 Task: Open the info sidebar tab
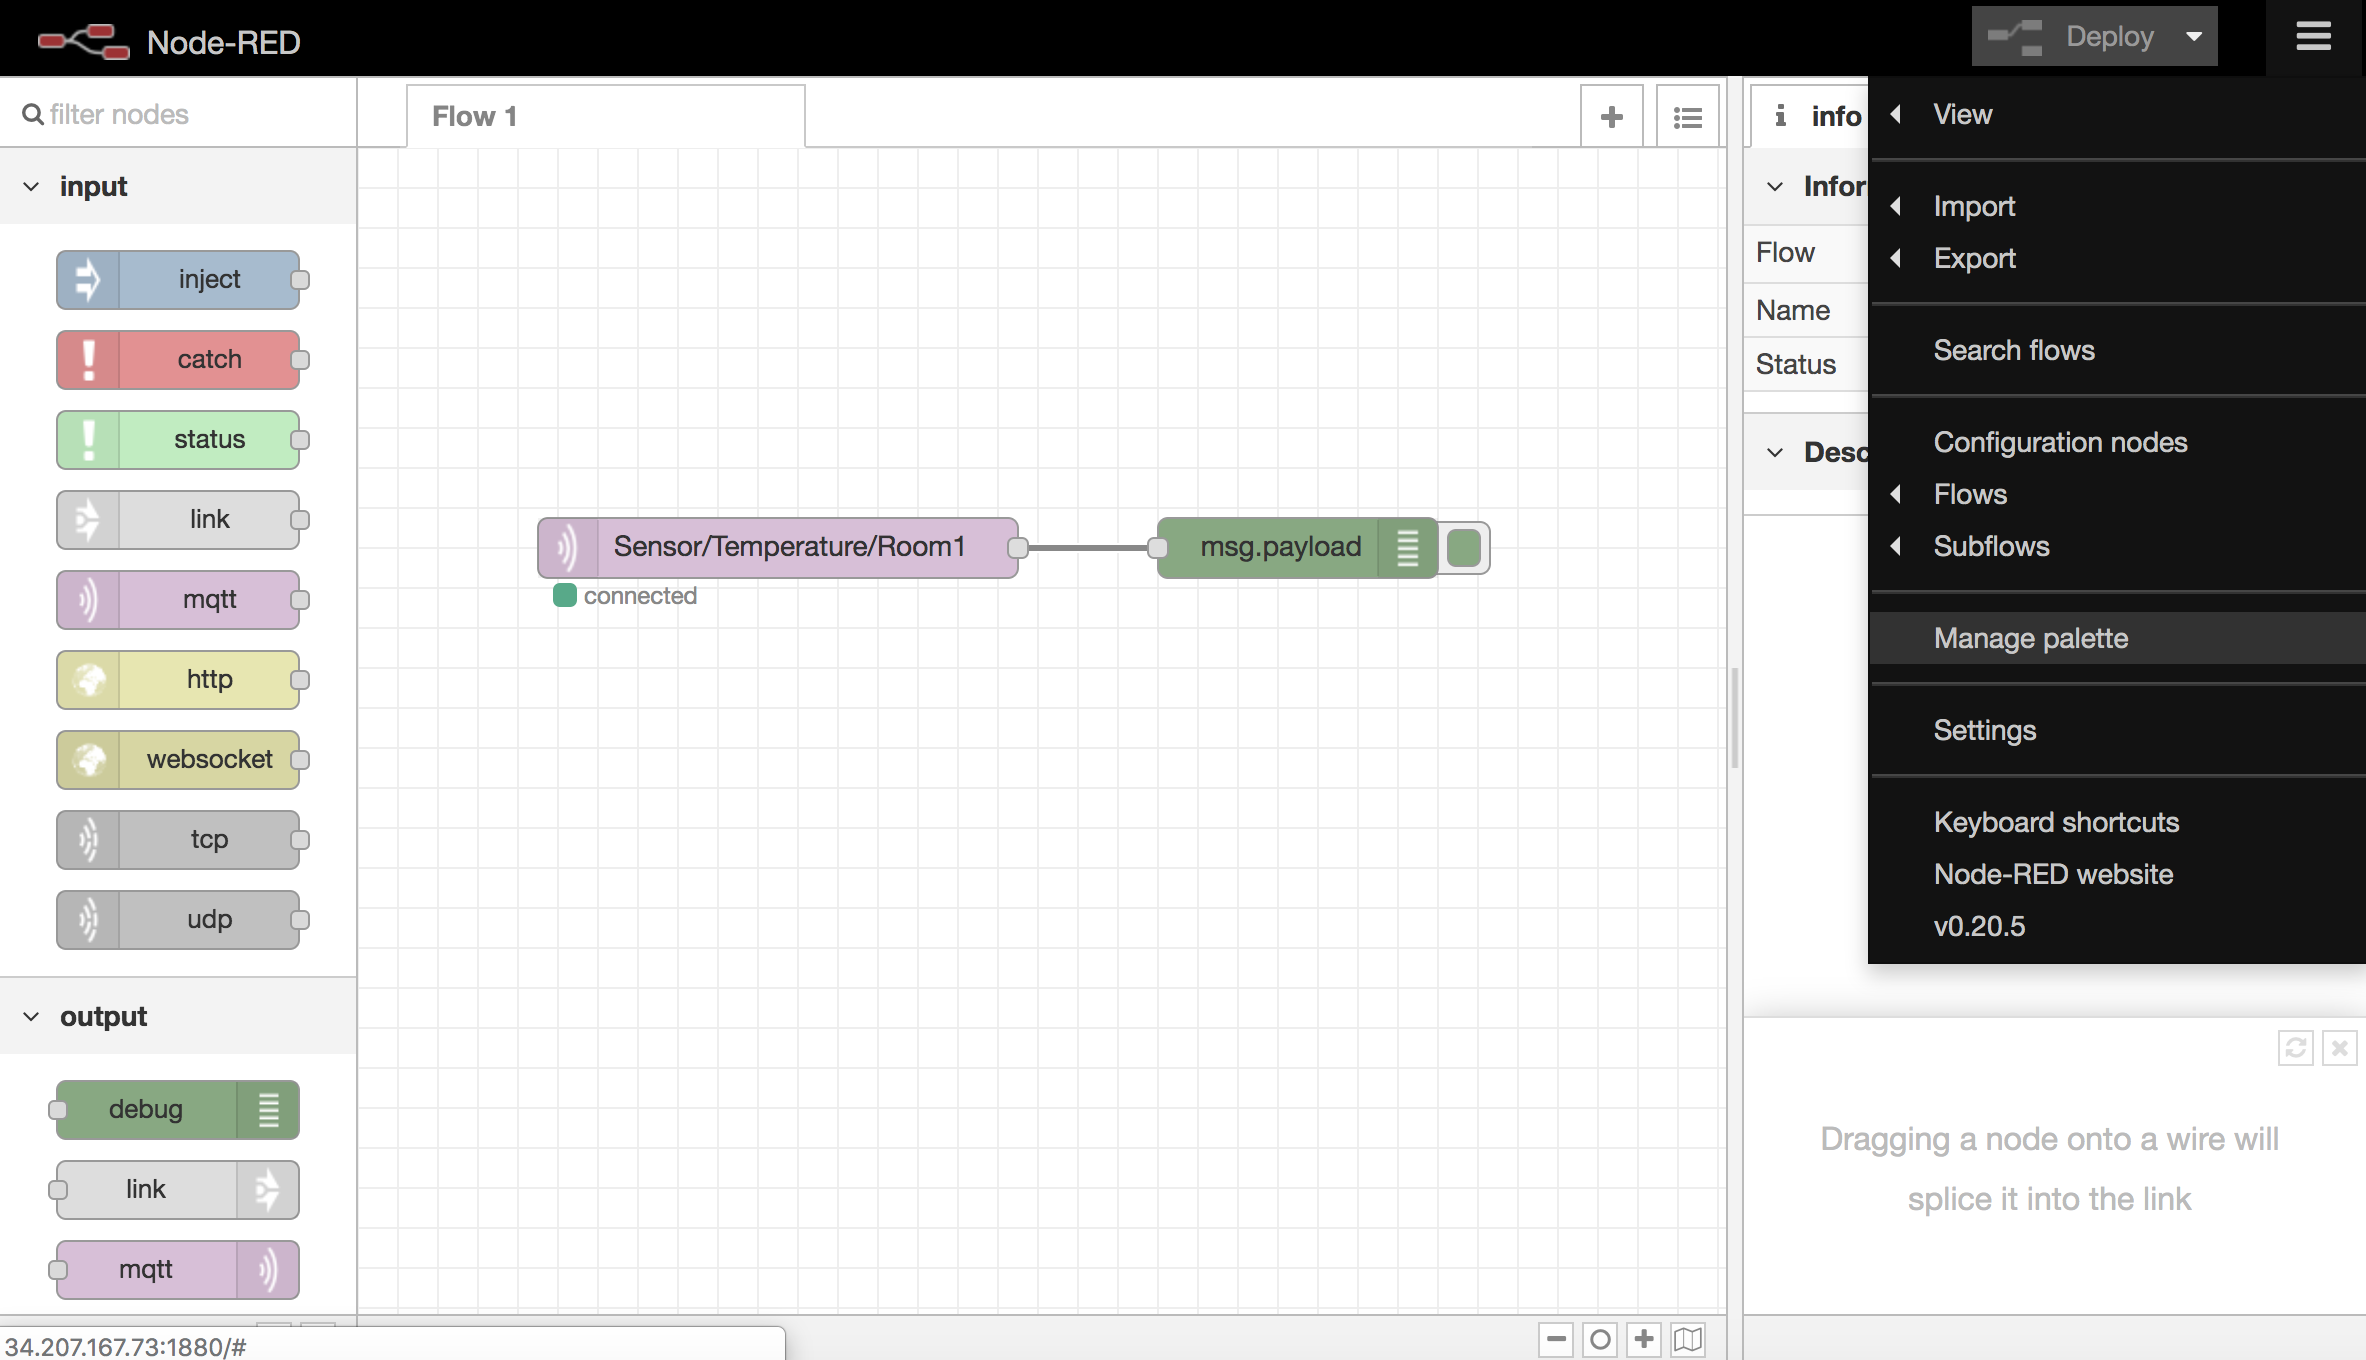point(1810,116)
